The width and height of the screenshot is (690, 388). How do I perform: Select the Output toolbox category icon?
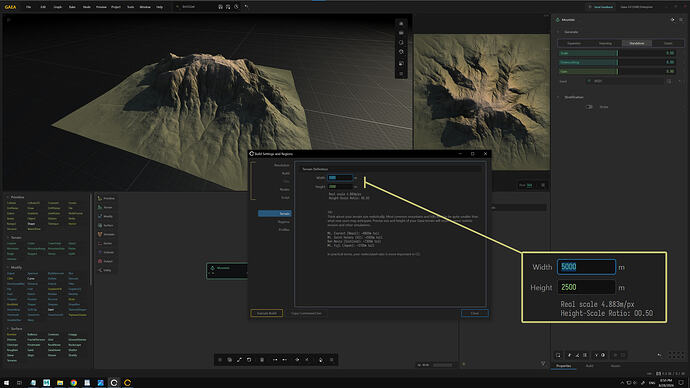[100, 261]
